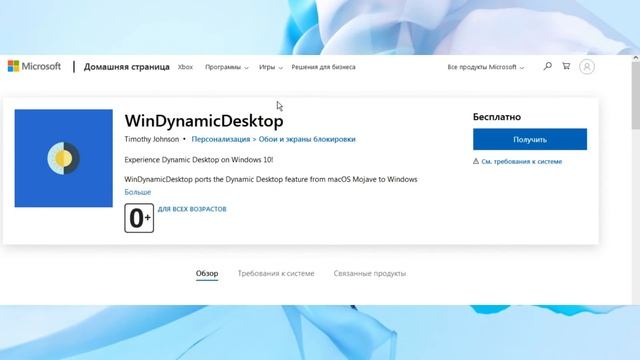
Task: Go to Домашняя страница
Action: [127, 67]
